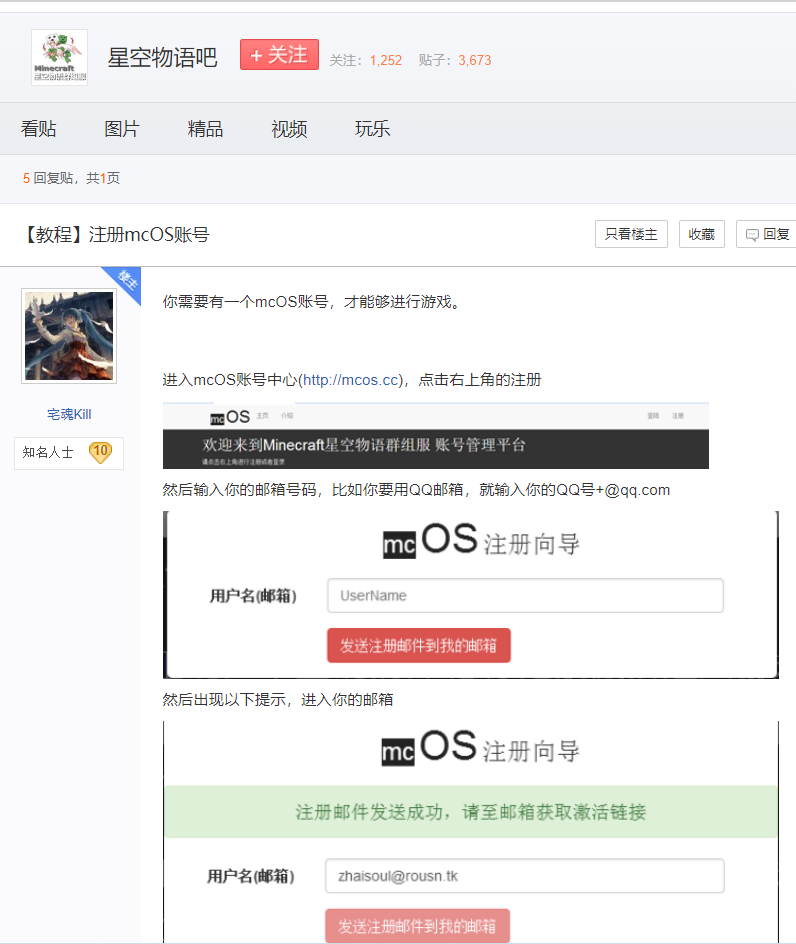The height and width of the screenshot is (944, 796).
Task: Click the blue 楼主 corner ribbon
Action: pos(126,280)
